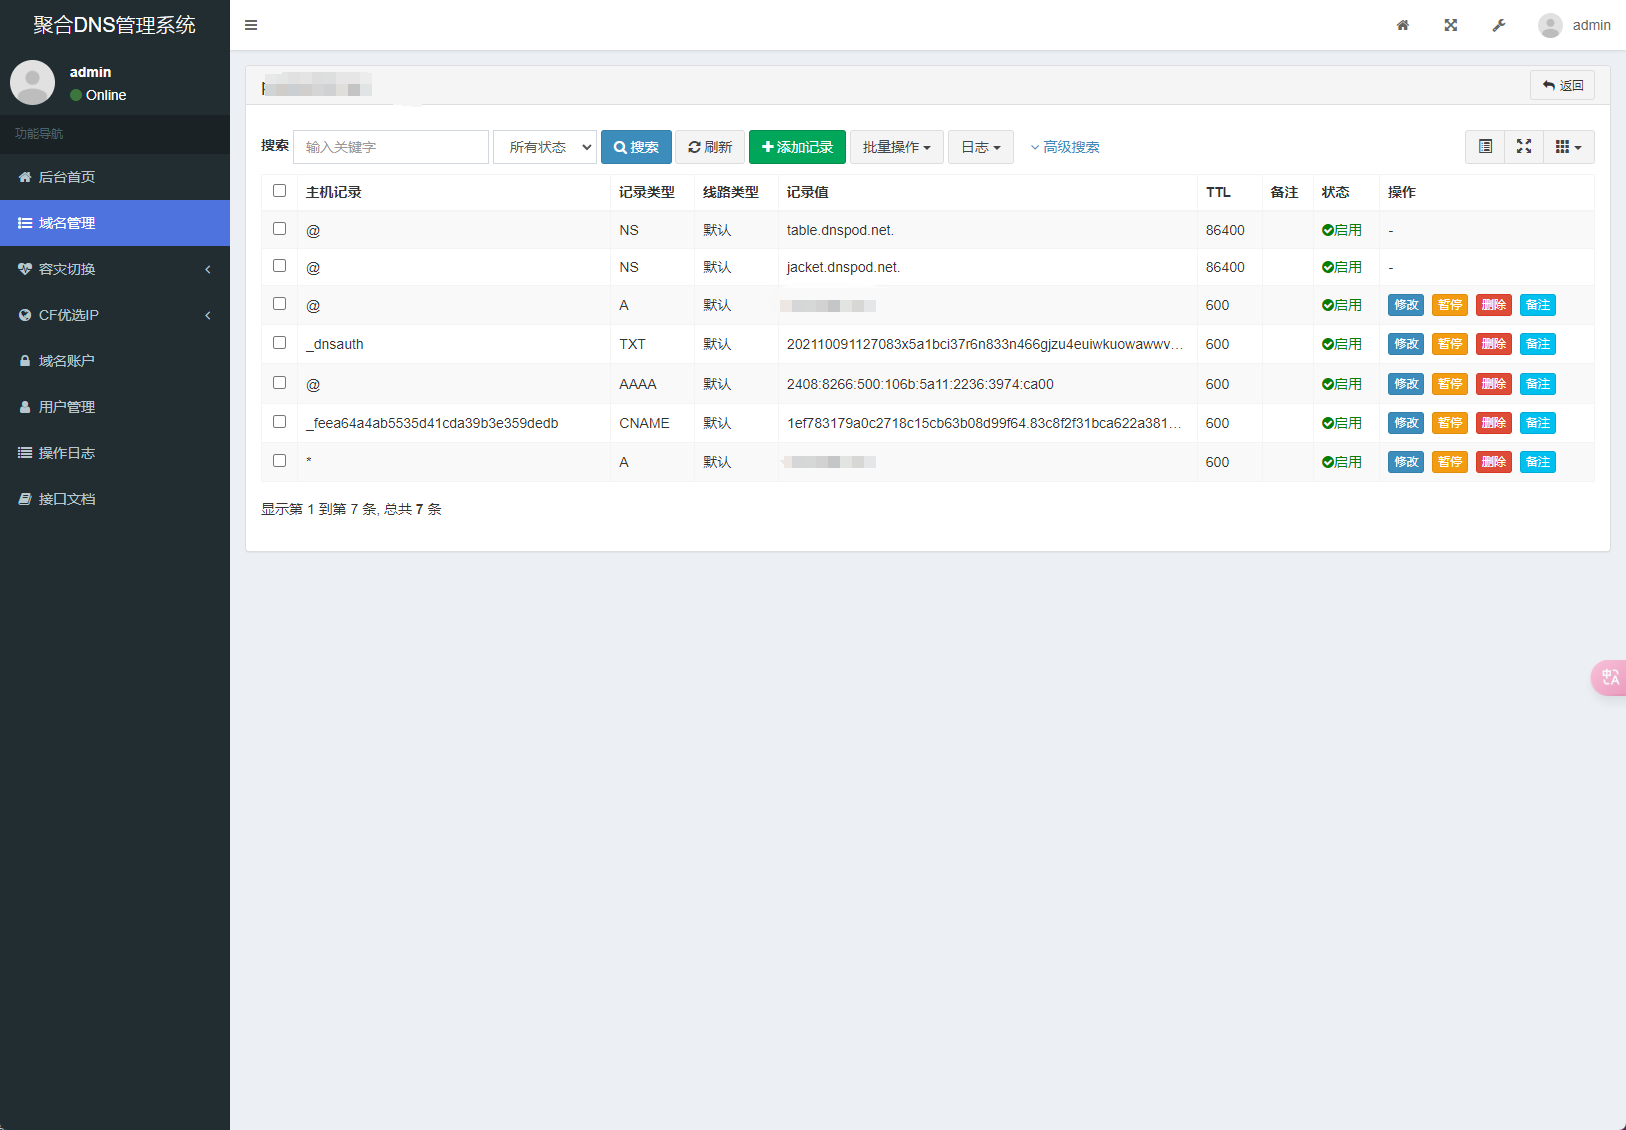Click the 刷新 refresh button

point(710,147)
